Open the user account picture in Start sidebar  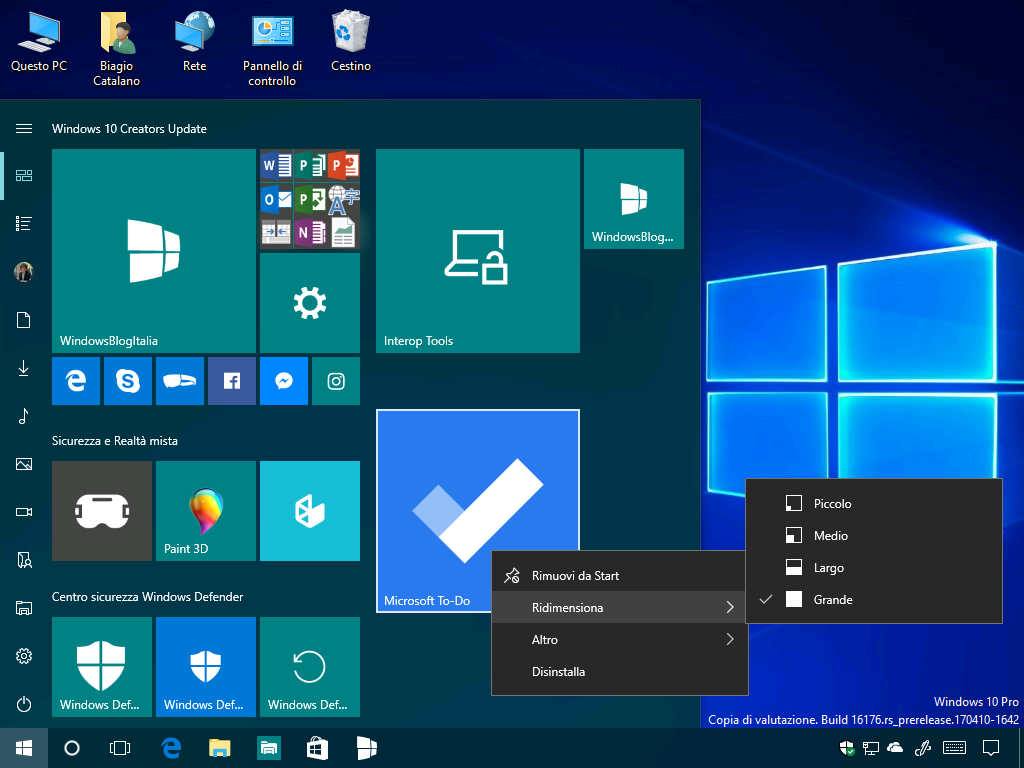click(24, 272)
